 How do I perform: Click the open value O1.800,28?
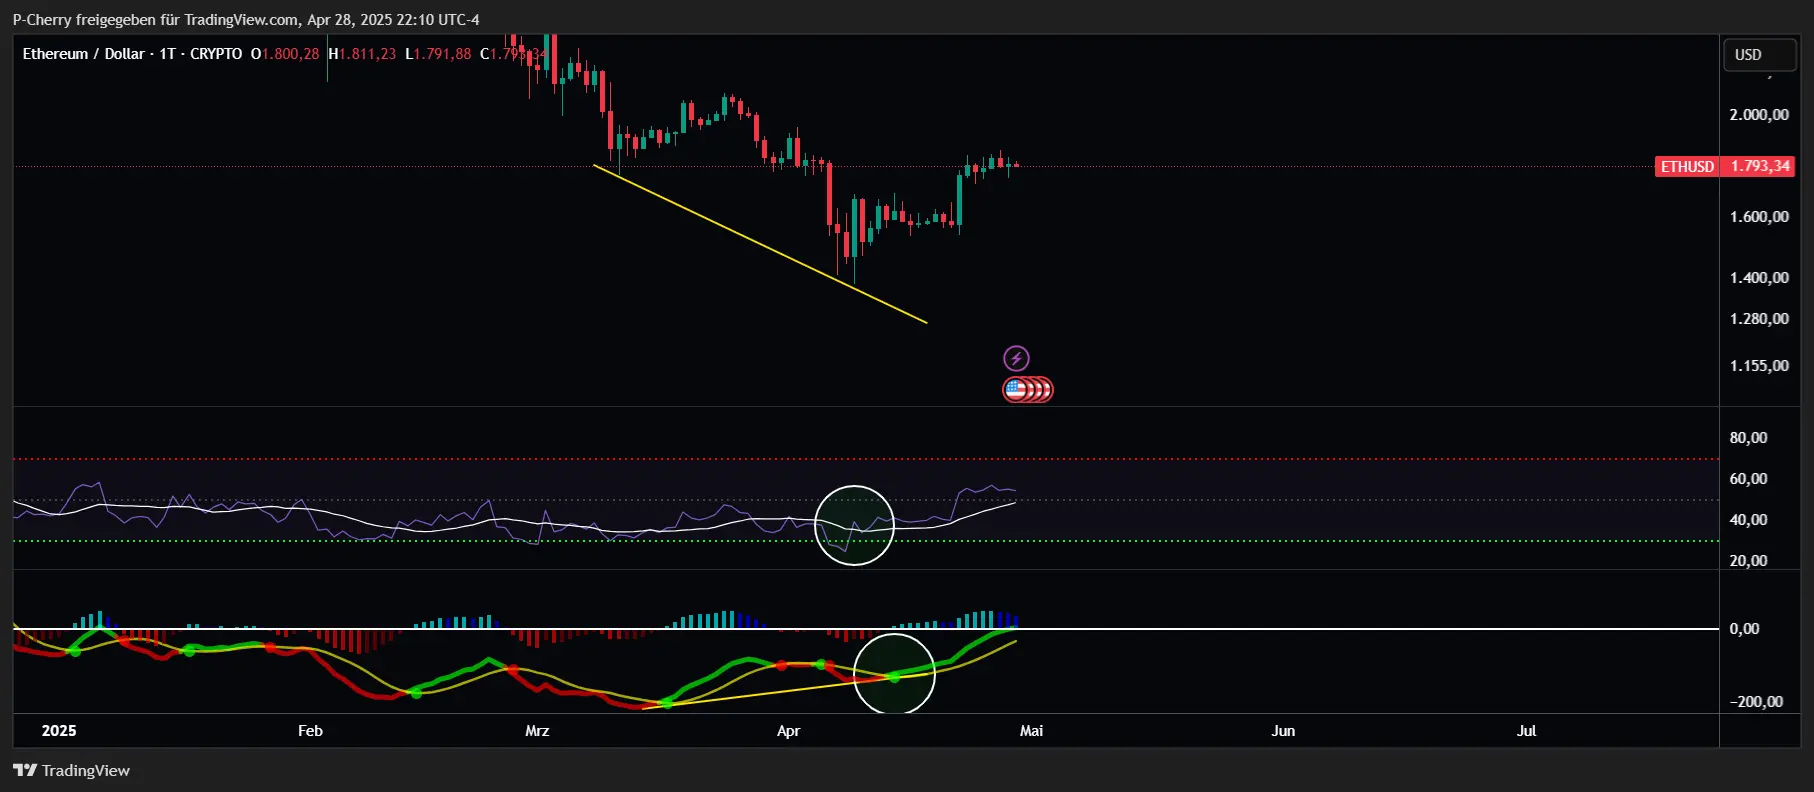point(285,54)
